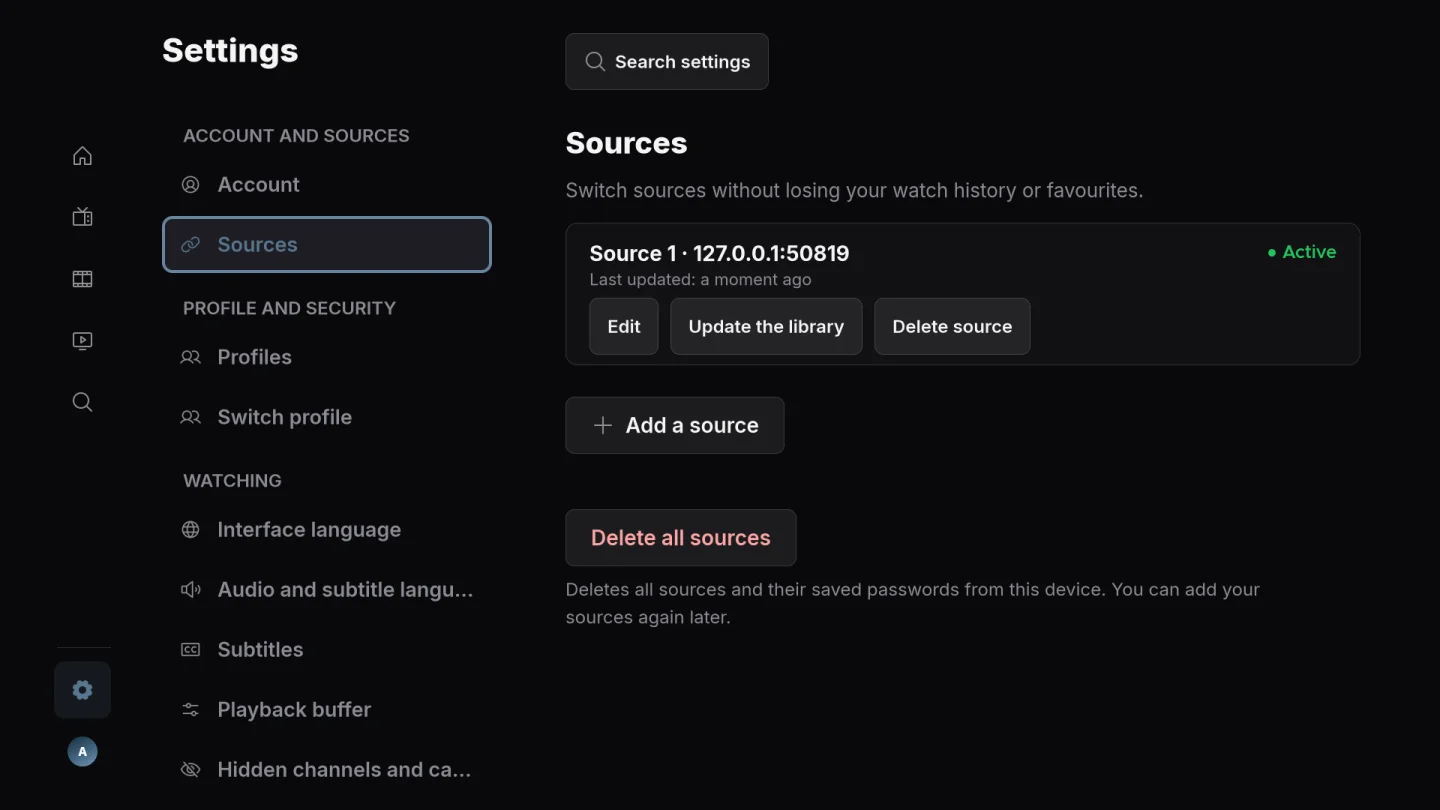Image resolution: width=1440 pixels, height=810 pixels.
Task: Click the Last updated: a moment ago text
Action: [x=700, y=280]
